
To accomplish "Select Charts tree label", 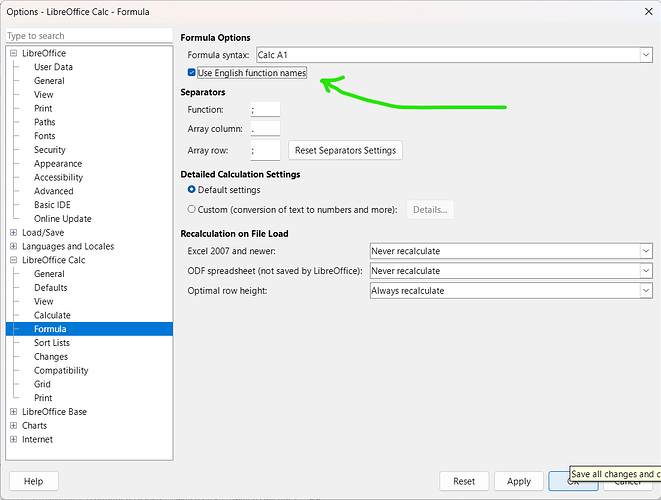I will (35, 425).
